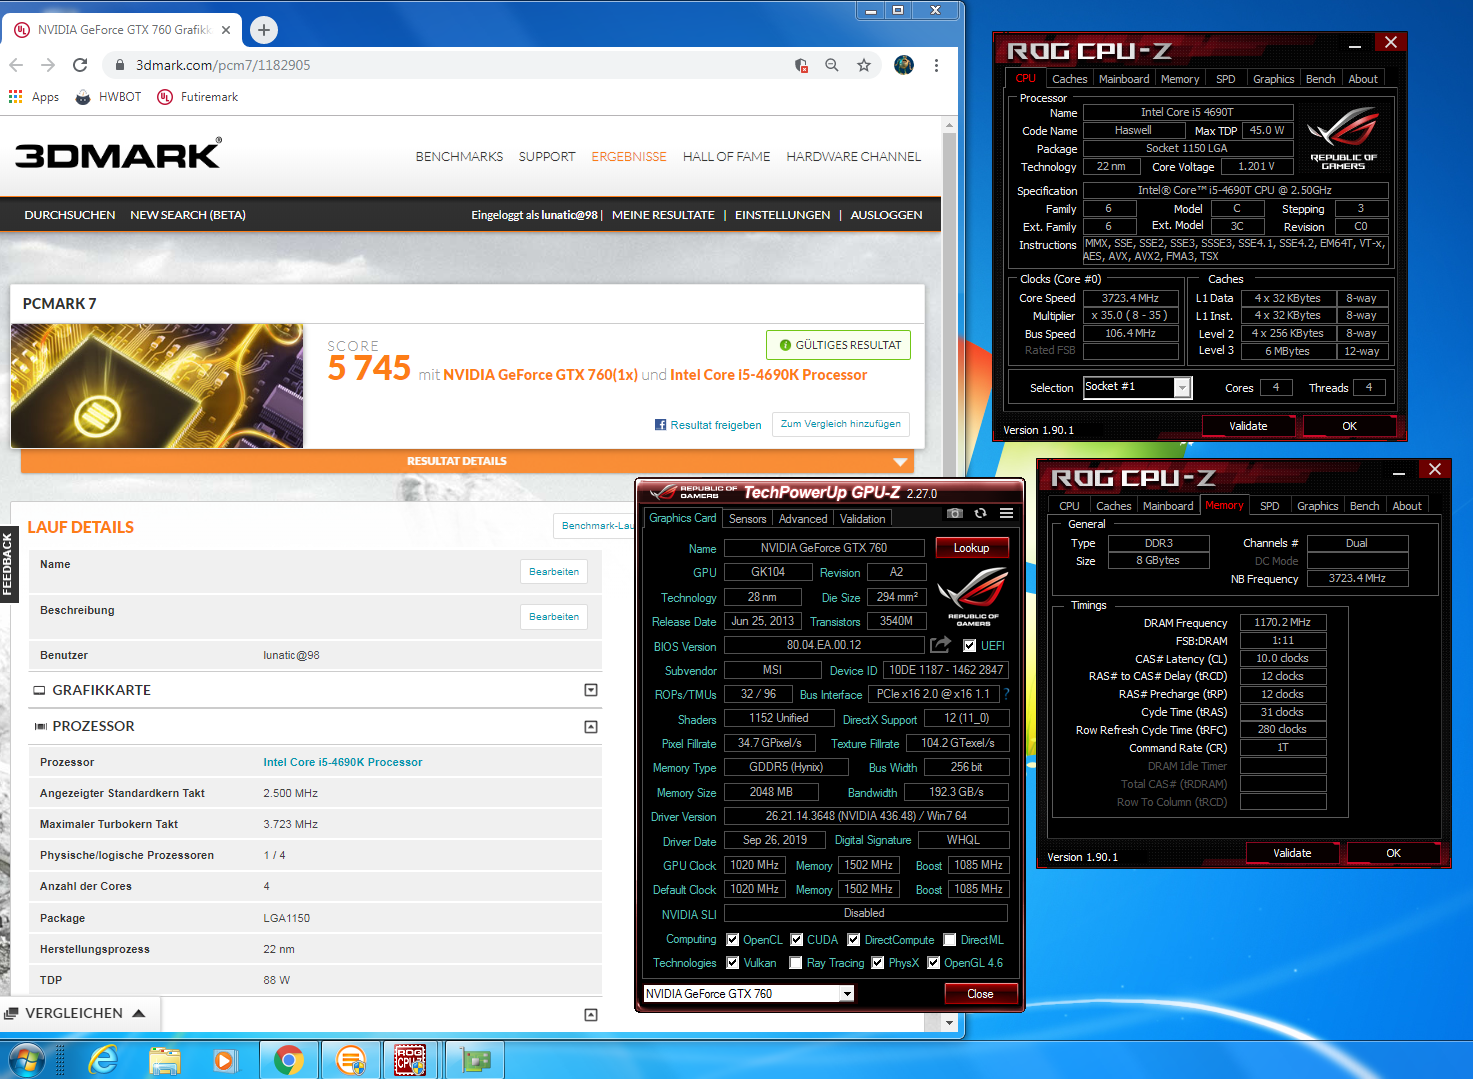Click the Lookup button in GPU-Z
This screenshot has width=1473, height=1079.
971,548
